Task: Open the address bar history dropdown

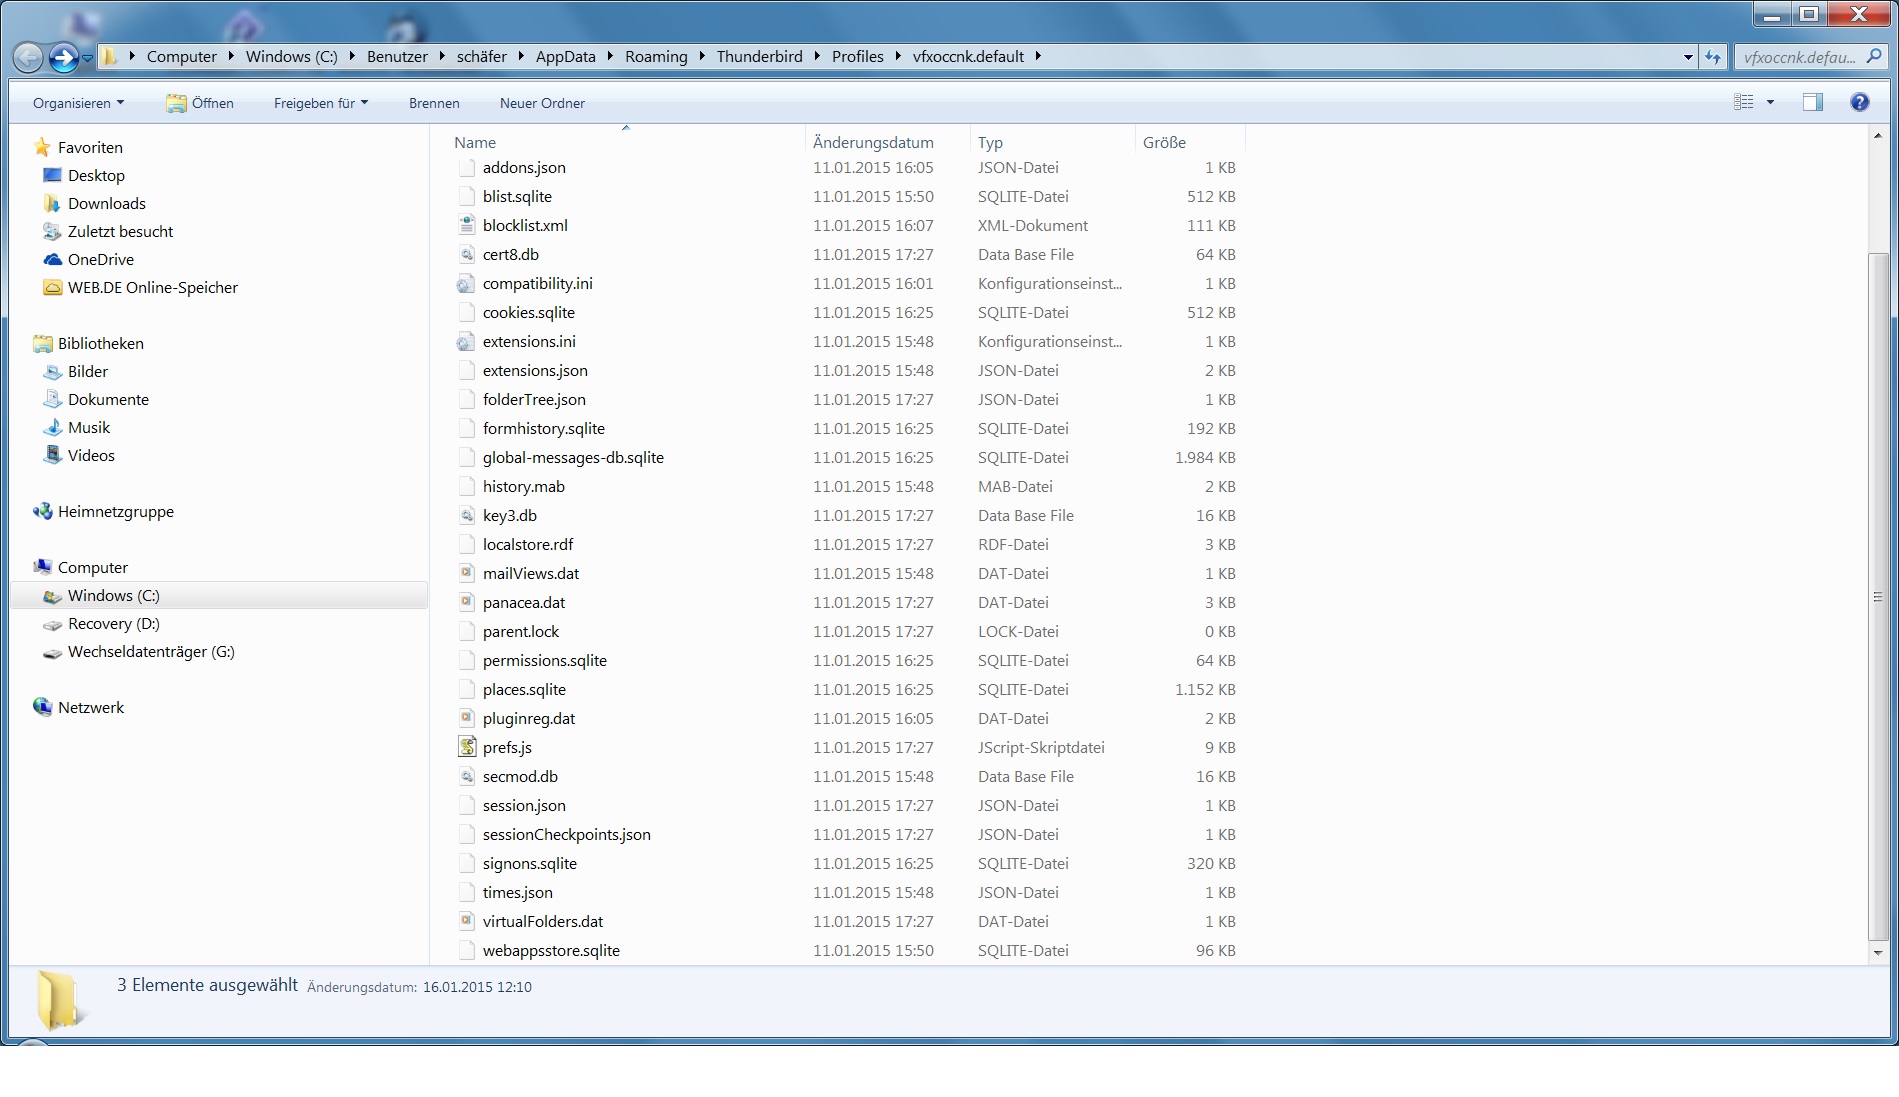Action: point(1688,57)
